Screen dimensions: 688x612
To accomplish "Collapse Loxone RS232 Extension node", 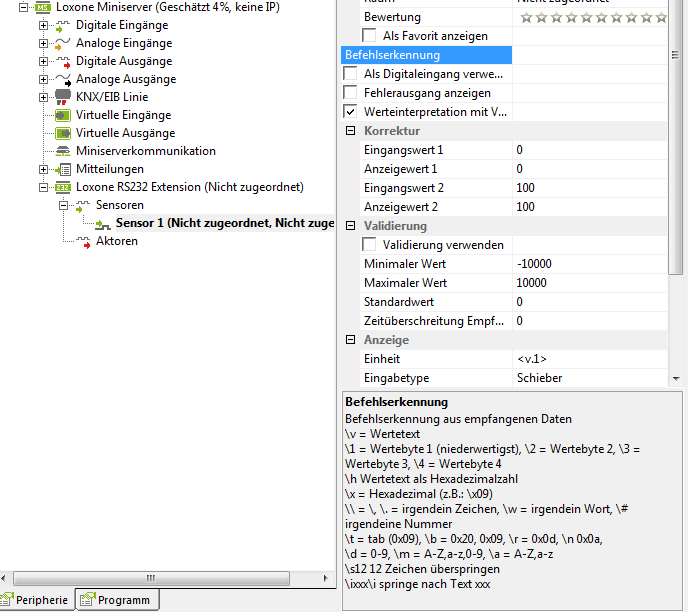I will (43, 187).
